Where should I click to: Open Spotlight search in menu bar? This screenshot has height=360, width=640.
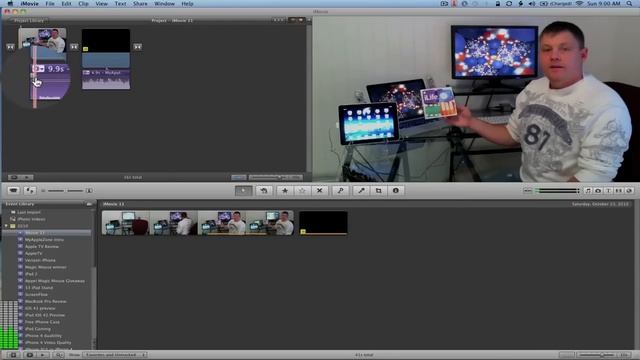pyautogui.click(x=629, y=4)
